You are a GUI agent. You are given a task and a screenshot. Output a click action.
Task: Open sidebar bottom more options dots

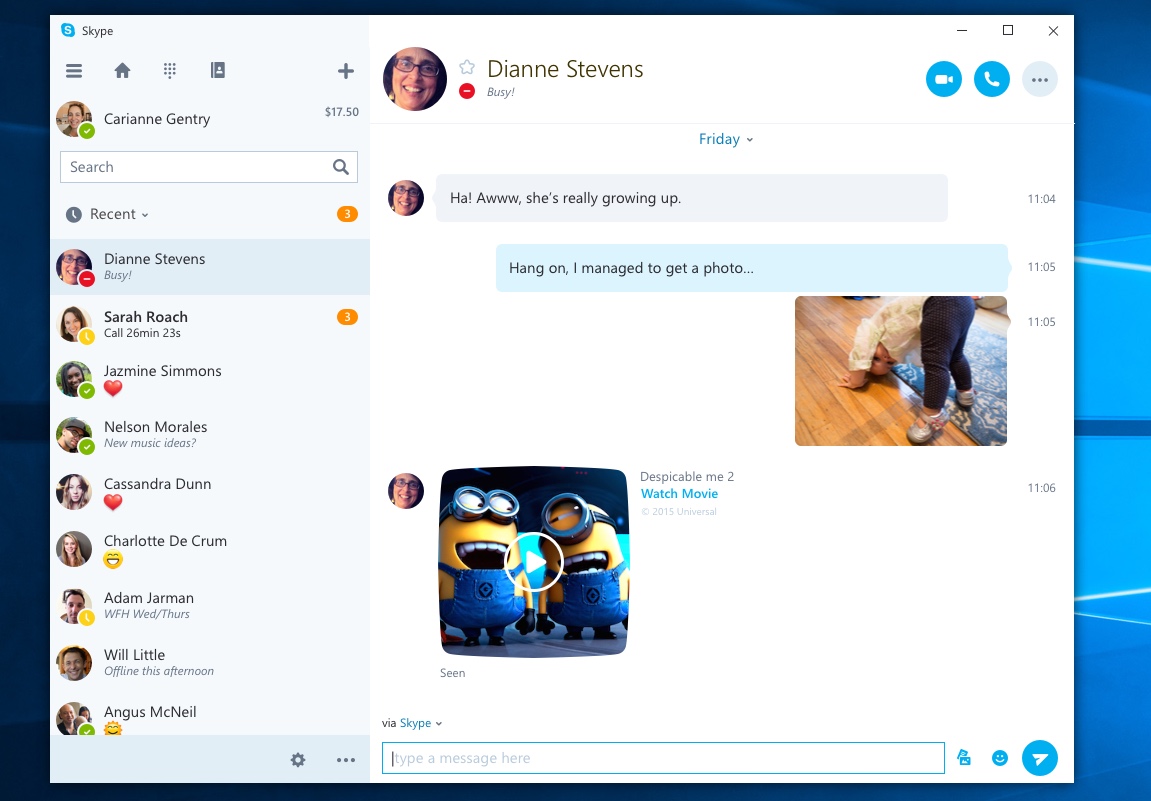point(346,760)
